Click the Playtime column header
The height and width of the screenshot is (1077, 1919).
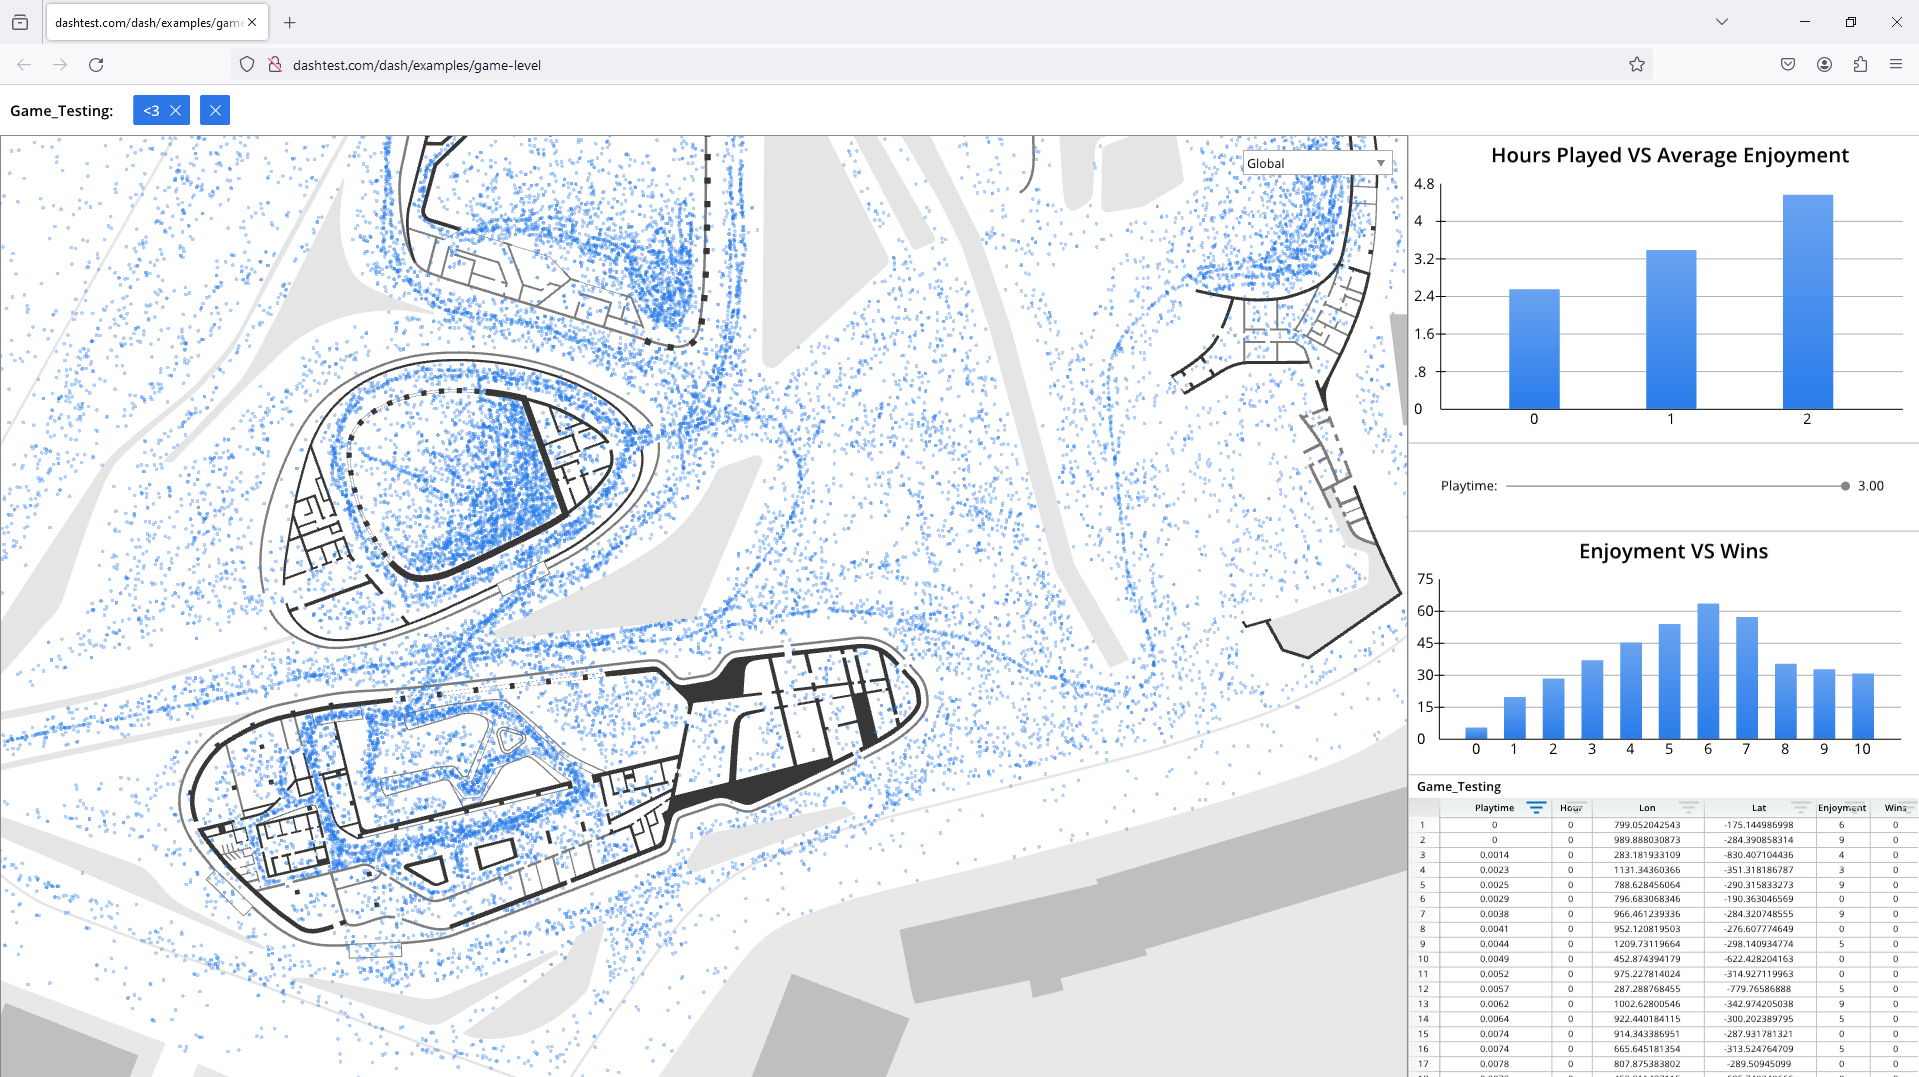1494,808
